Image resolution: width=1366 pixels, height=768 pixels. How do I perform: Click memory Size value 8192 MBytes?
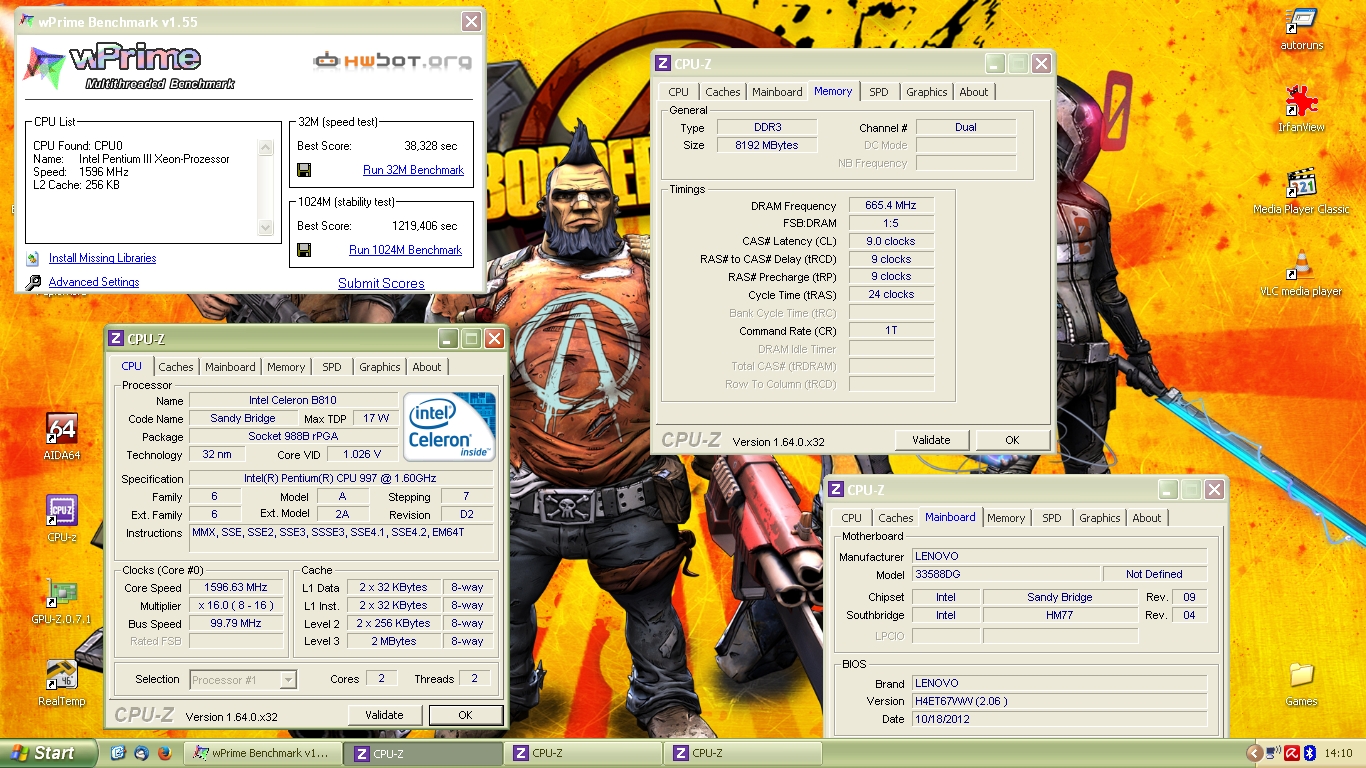[768, 145]
